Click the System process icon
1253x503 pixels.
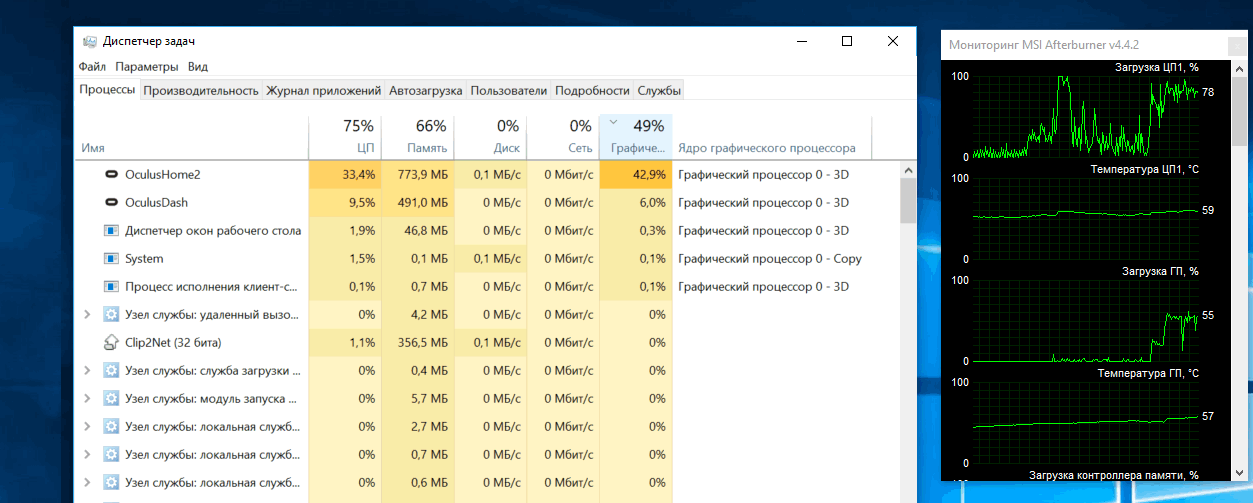point(112,258)
